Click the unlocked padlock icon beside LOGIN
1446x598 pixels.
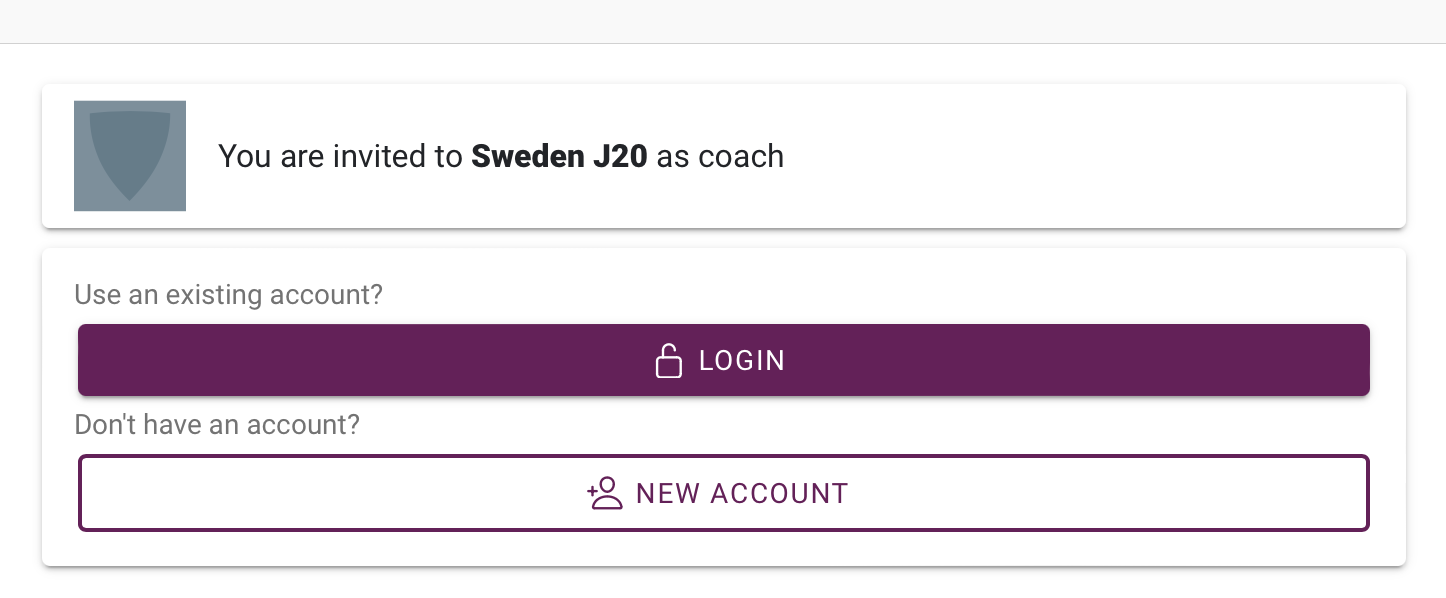point(668,360)
